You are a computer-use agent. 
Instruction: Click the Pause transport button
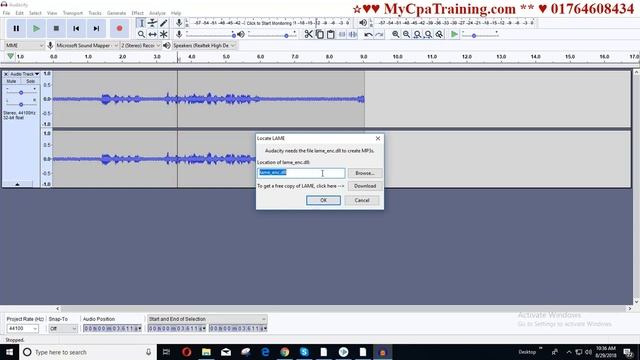click(16, 28)
